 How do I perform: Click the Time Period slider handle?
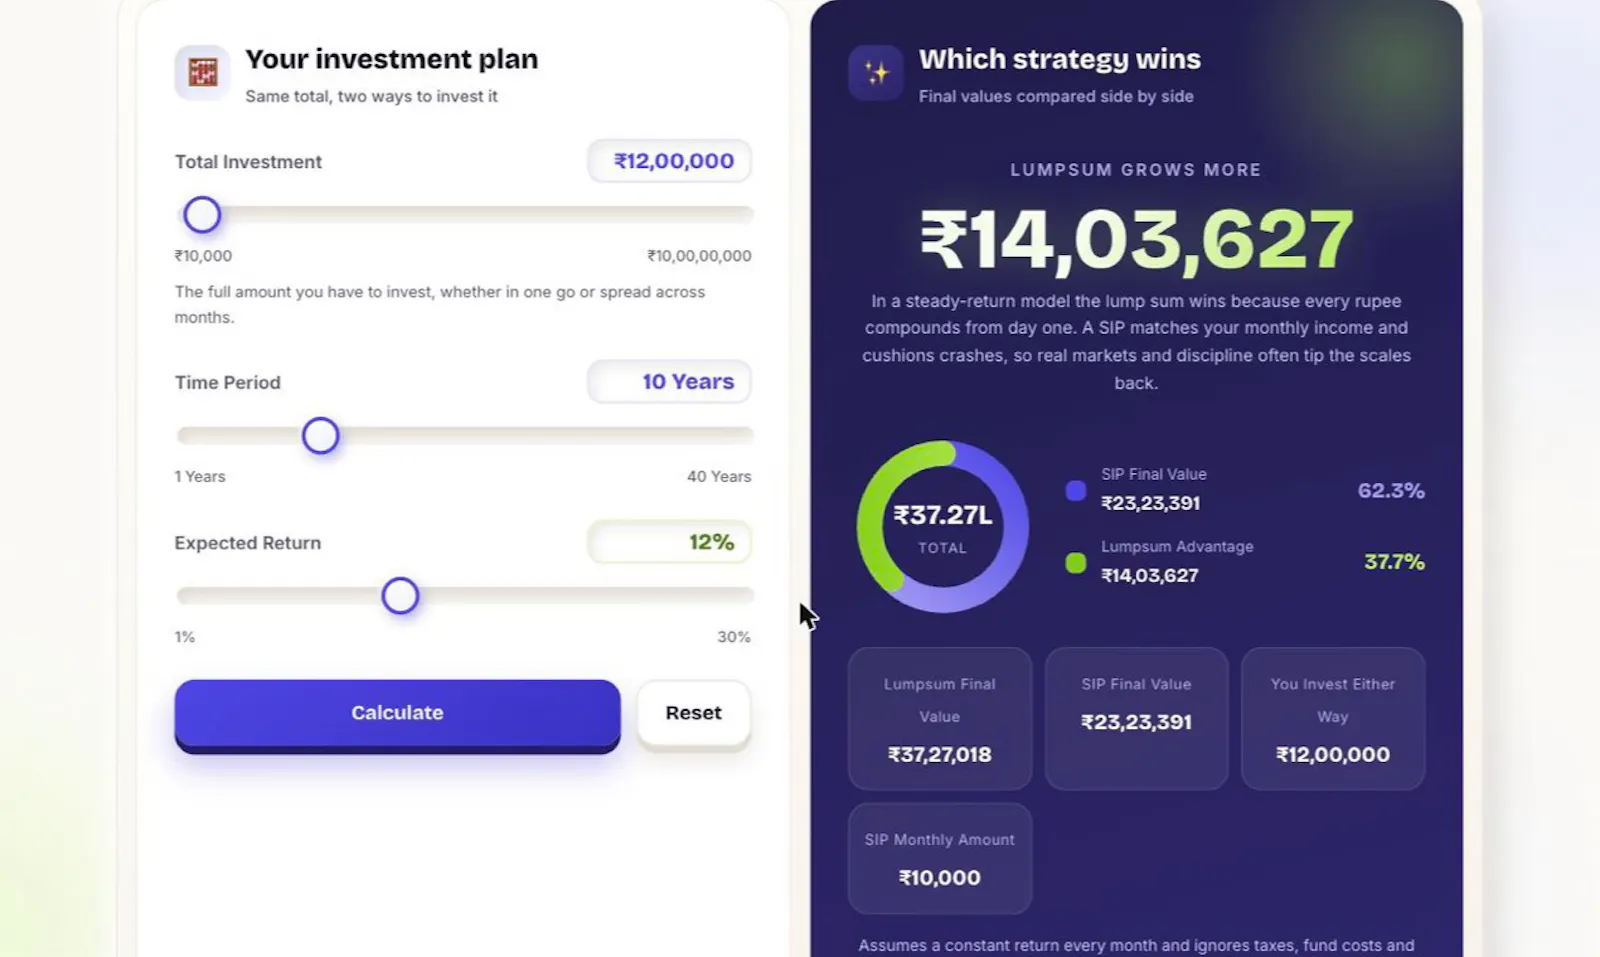321,436
